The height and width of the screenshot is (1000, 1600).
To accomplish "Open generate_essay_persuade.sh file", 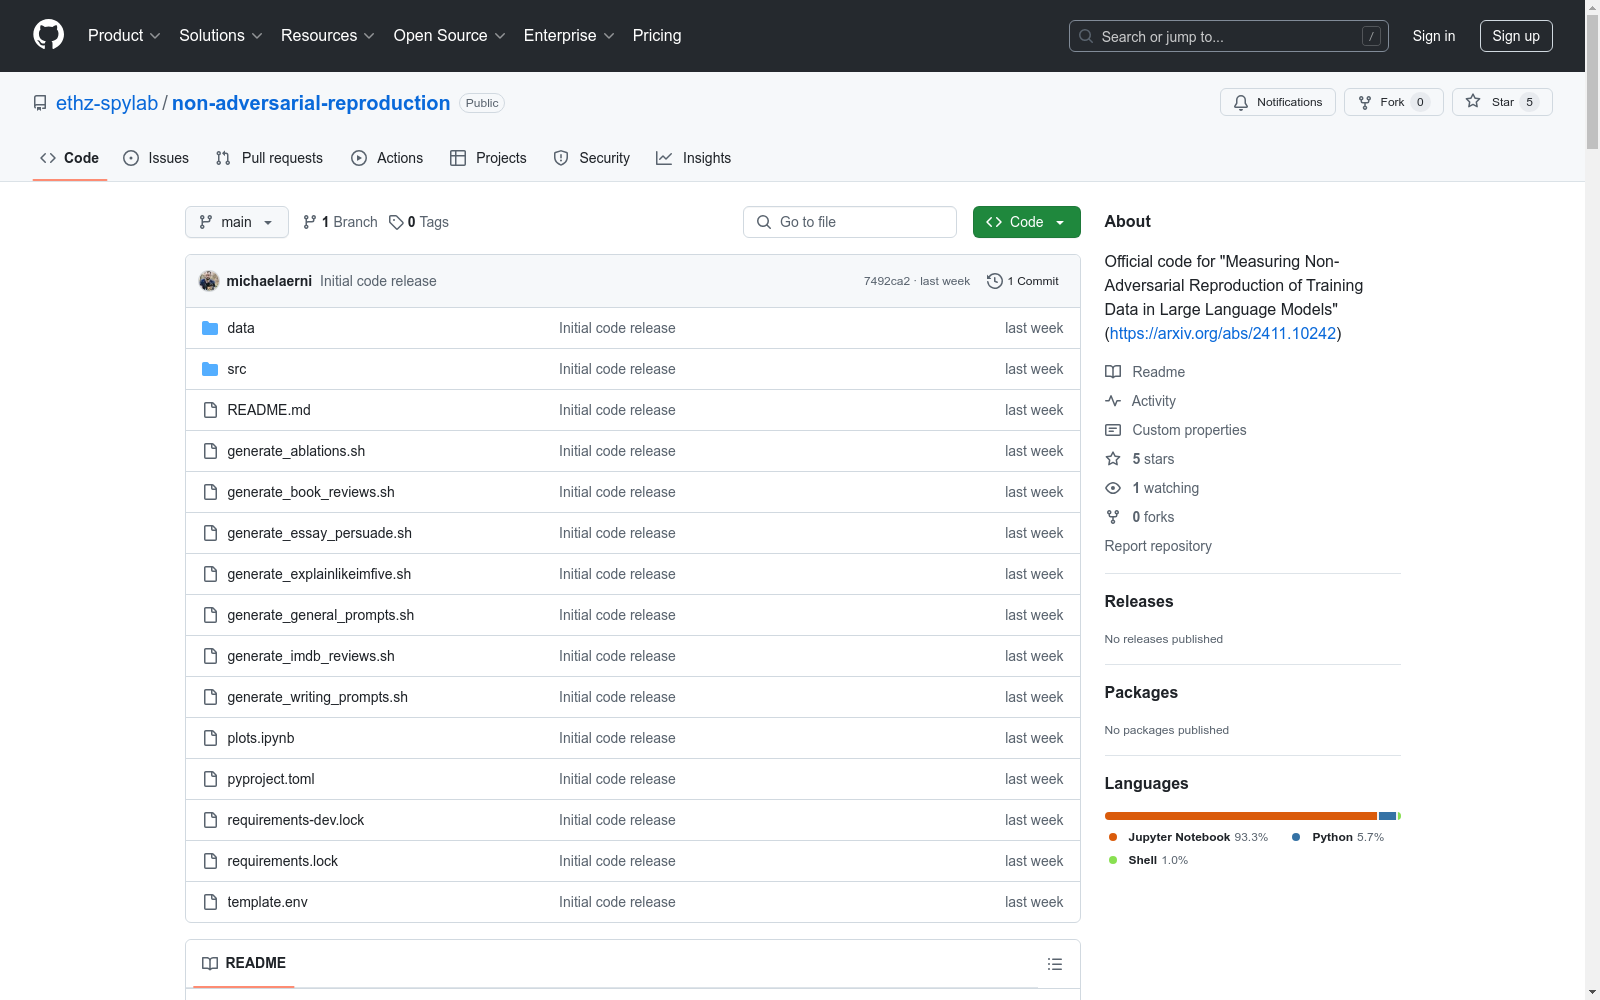I will pos(320,533).
